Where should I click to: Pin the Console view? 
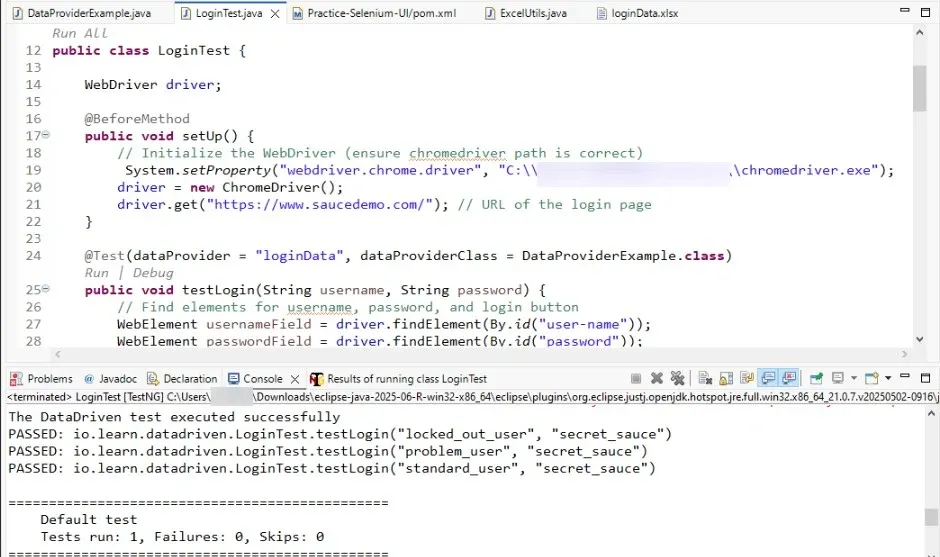(816, 378)
